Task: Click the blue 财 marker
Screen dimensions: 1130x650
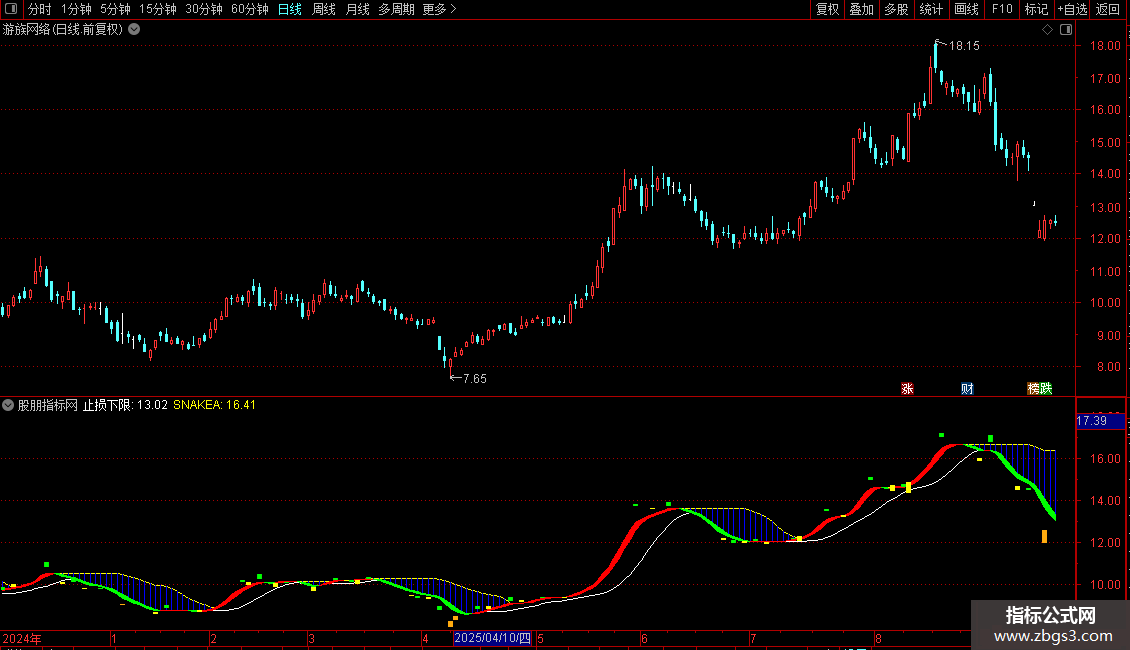Action: point(967,388)
